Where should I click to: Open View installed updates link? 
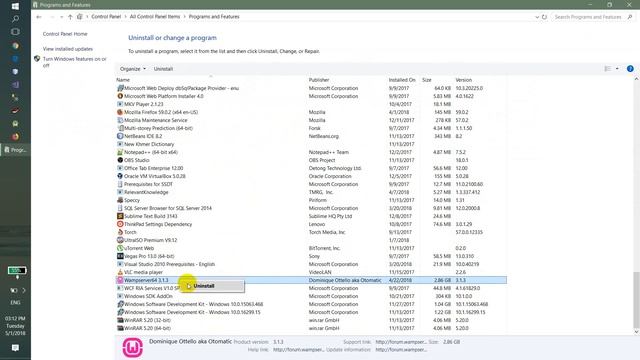(x=68, y=49)
